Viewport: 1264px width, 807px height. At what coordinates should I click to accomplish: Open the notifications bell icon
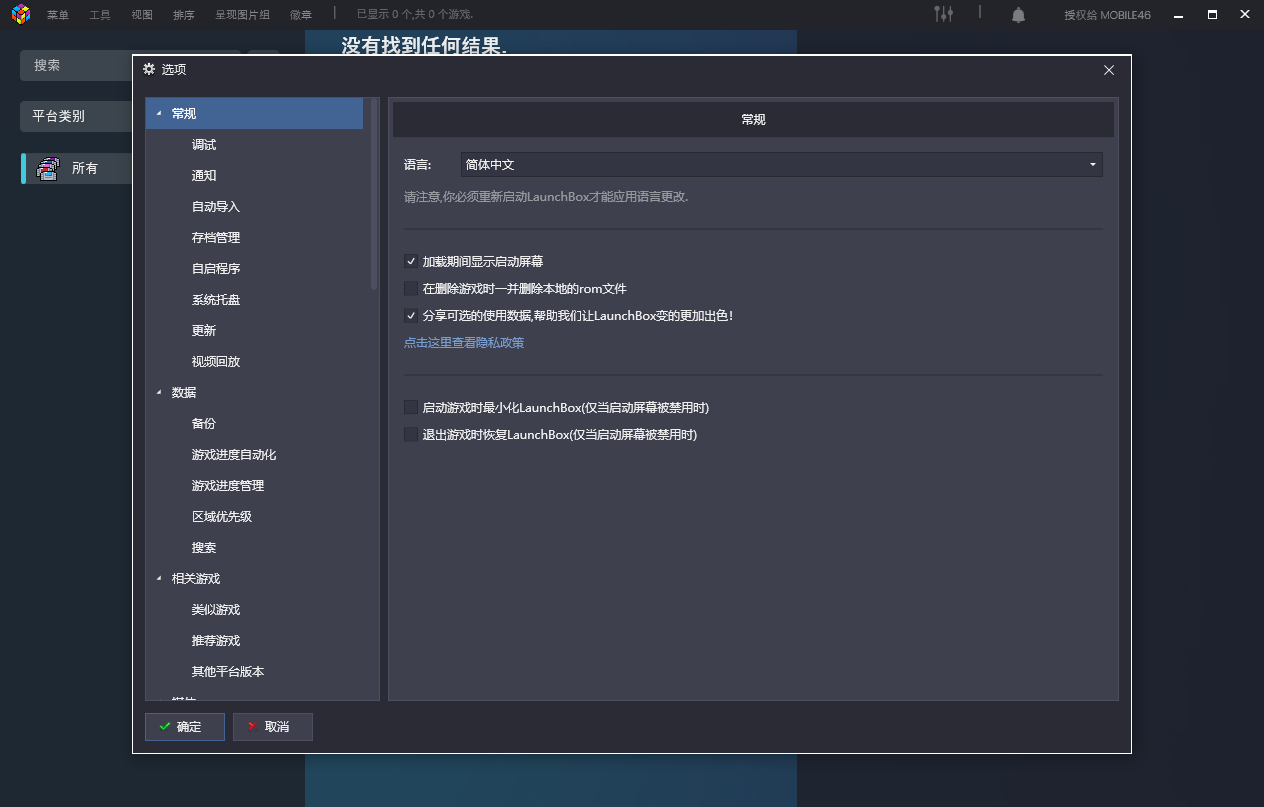click(1018, 15)
